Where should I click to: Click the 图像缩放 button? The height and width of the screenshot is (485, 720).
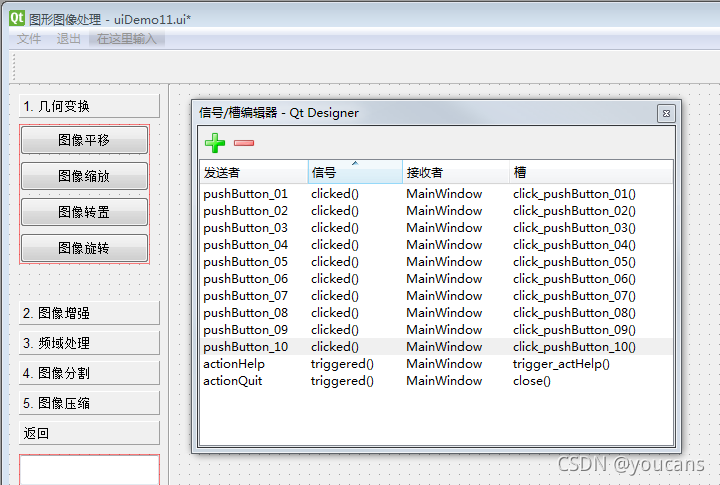click(84, 176)
